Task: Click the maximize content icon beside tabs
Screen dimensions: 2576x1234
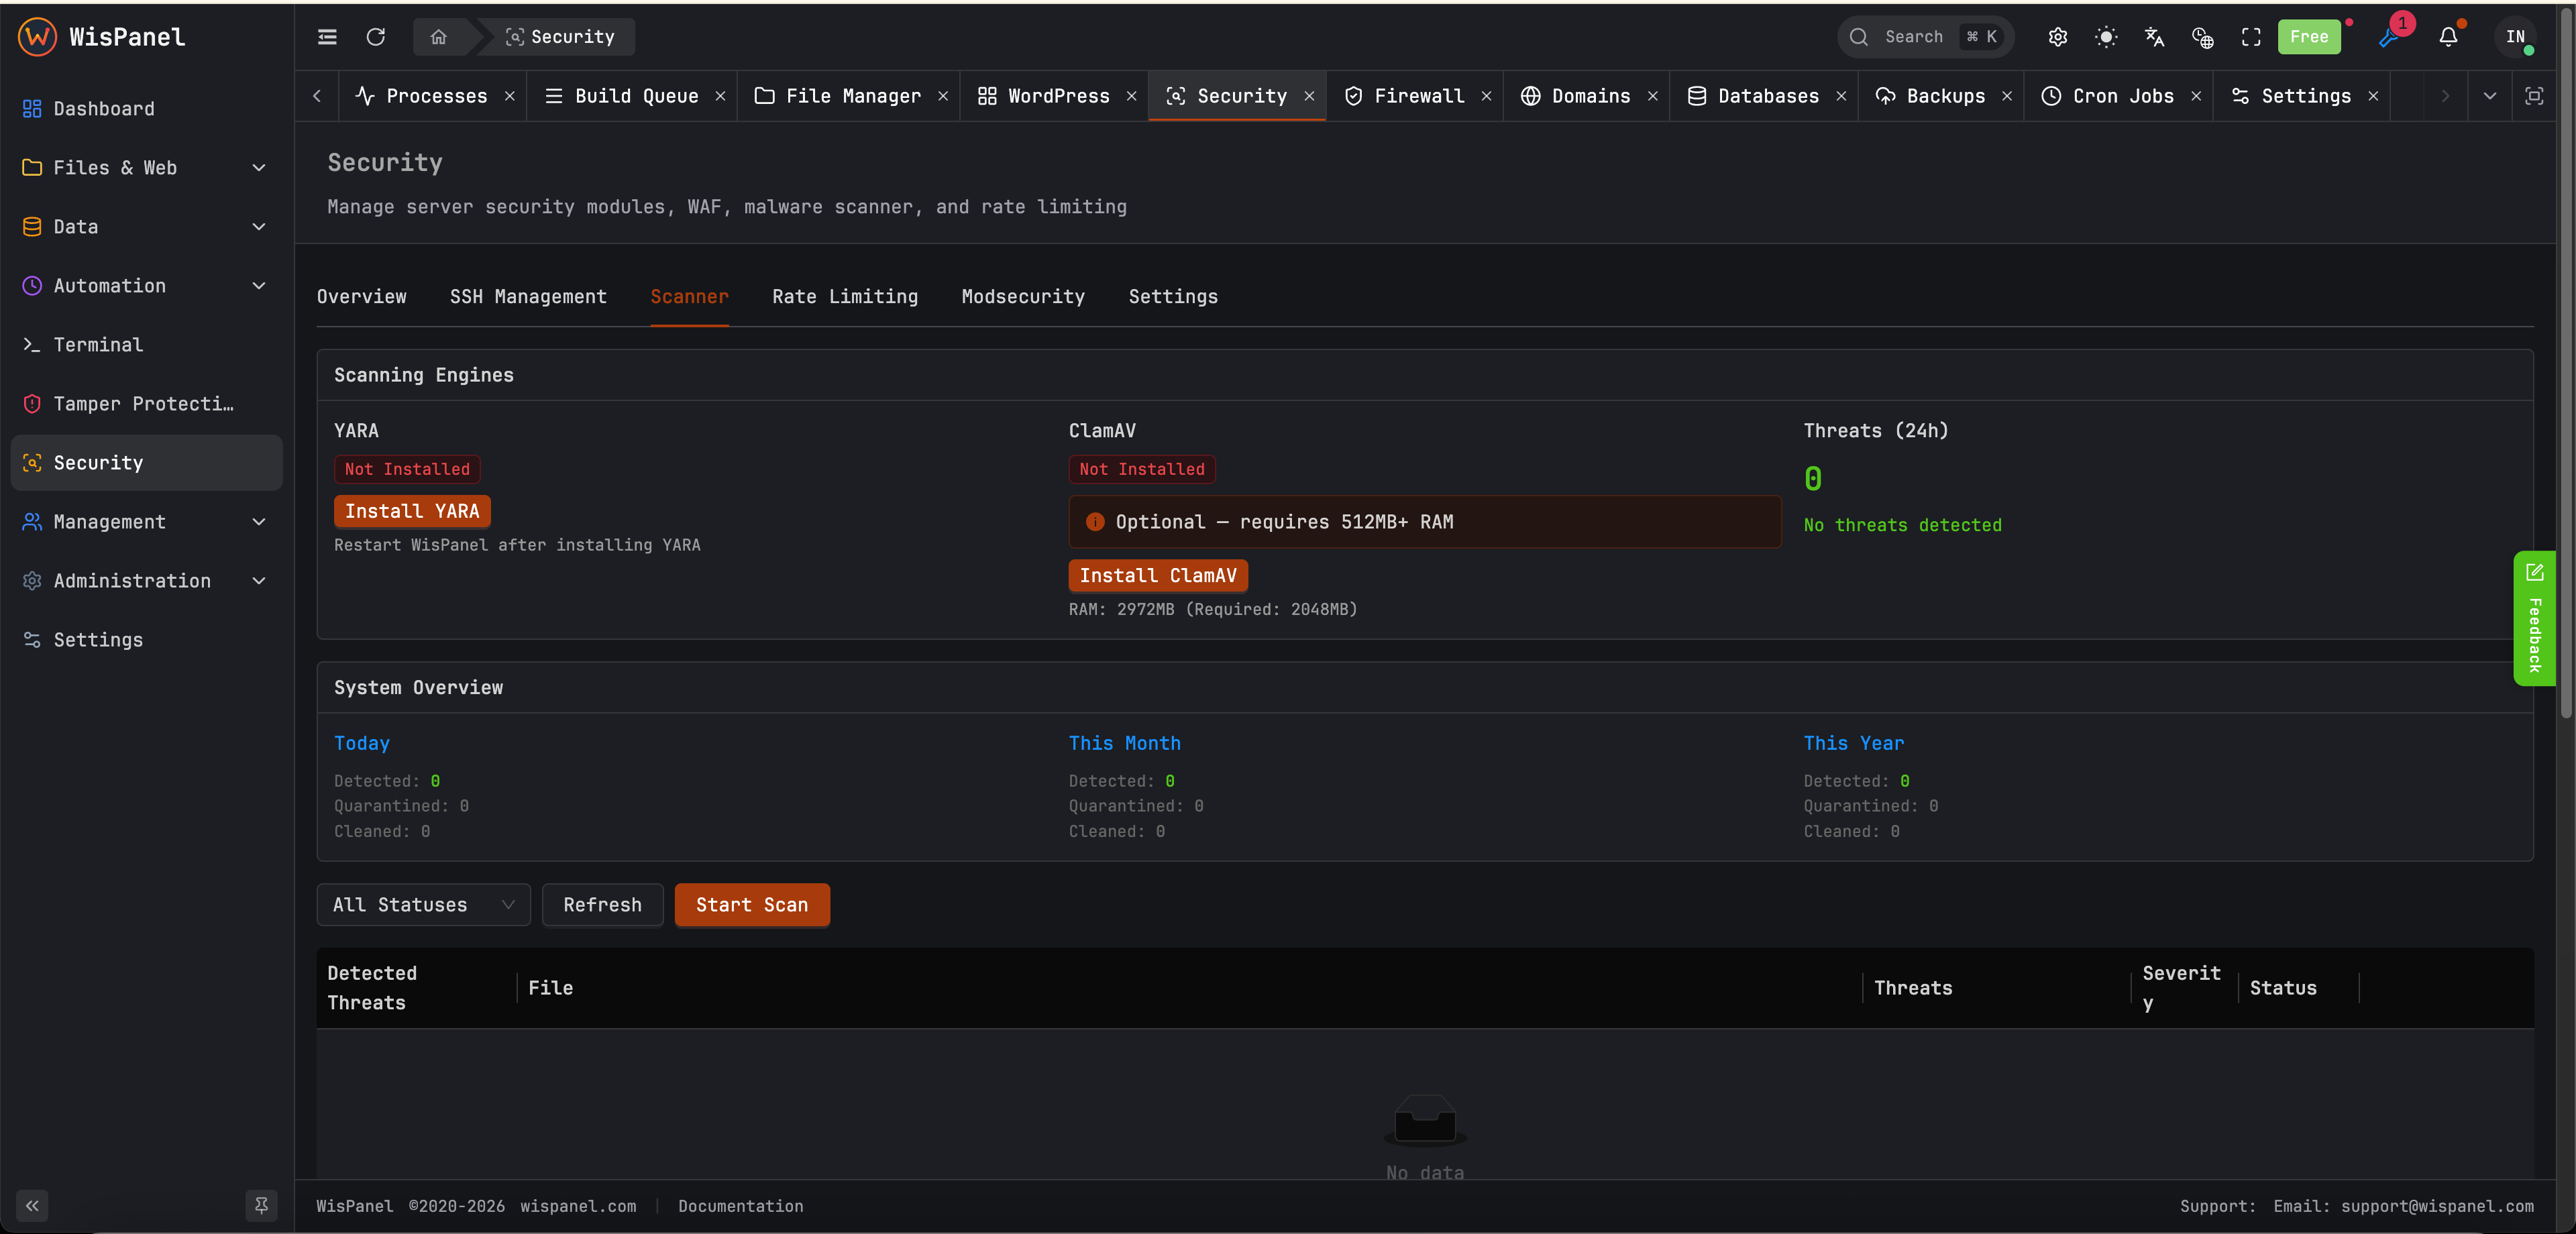Action: click(x=2534, y=96)
